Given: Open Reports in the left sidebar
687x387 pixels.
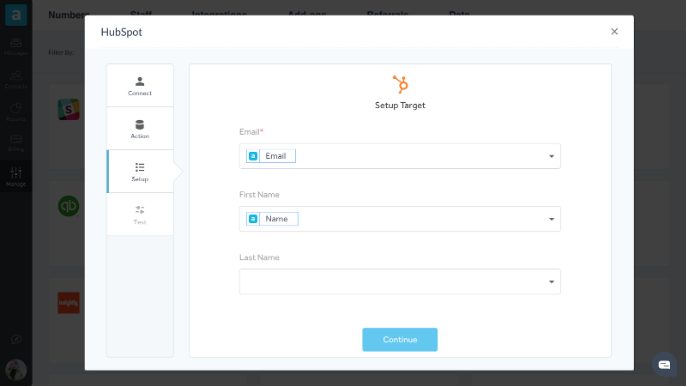Looking at the screenshot, I should [16, 112].
